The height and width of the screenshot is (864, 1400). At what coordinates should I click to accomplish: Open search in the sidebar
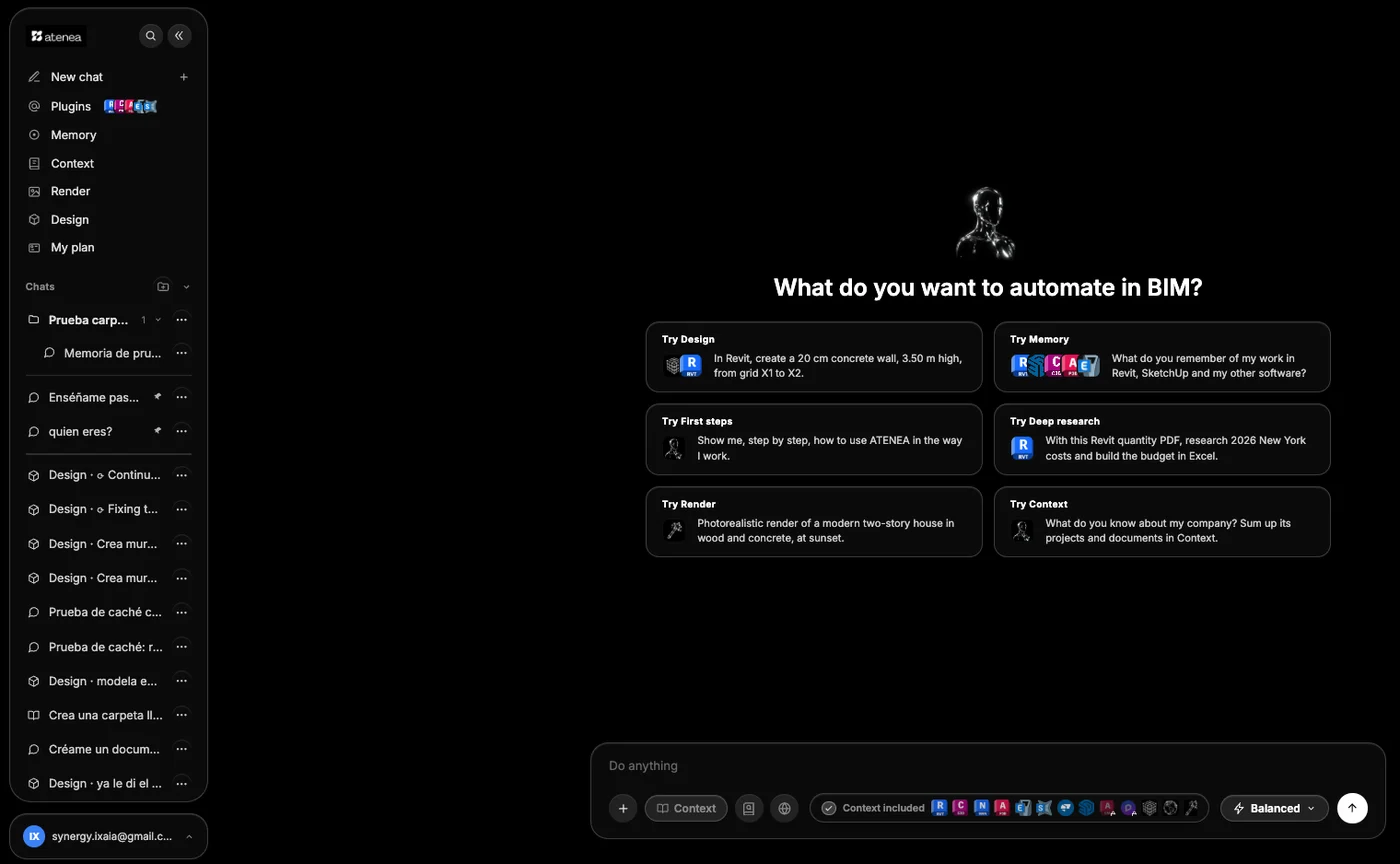pos(150,36)
